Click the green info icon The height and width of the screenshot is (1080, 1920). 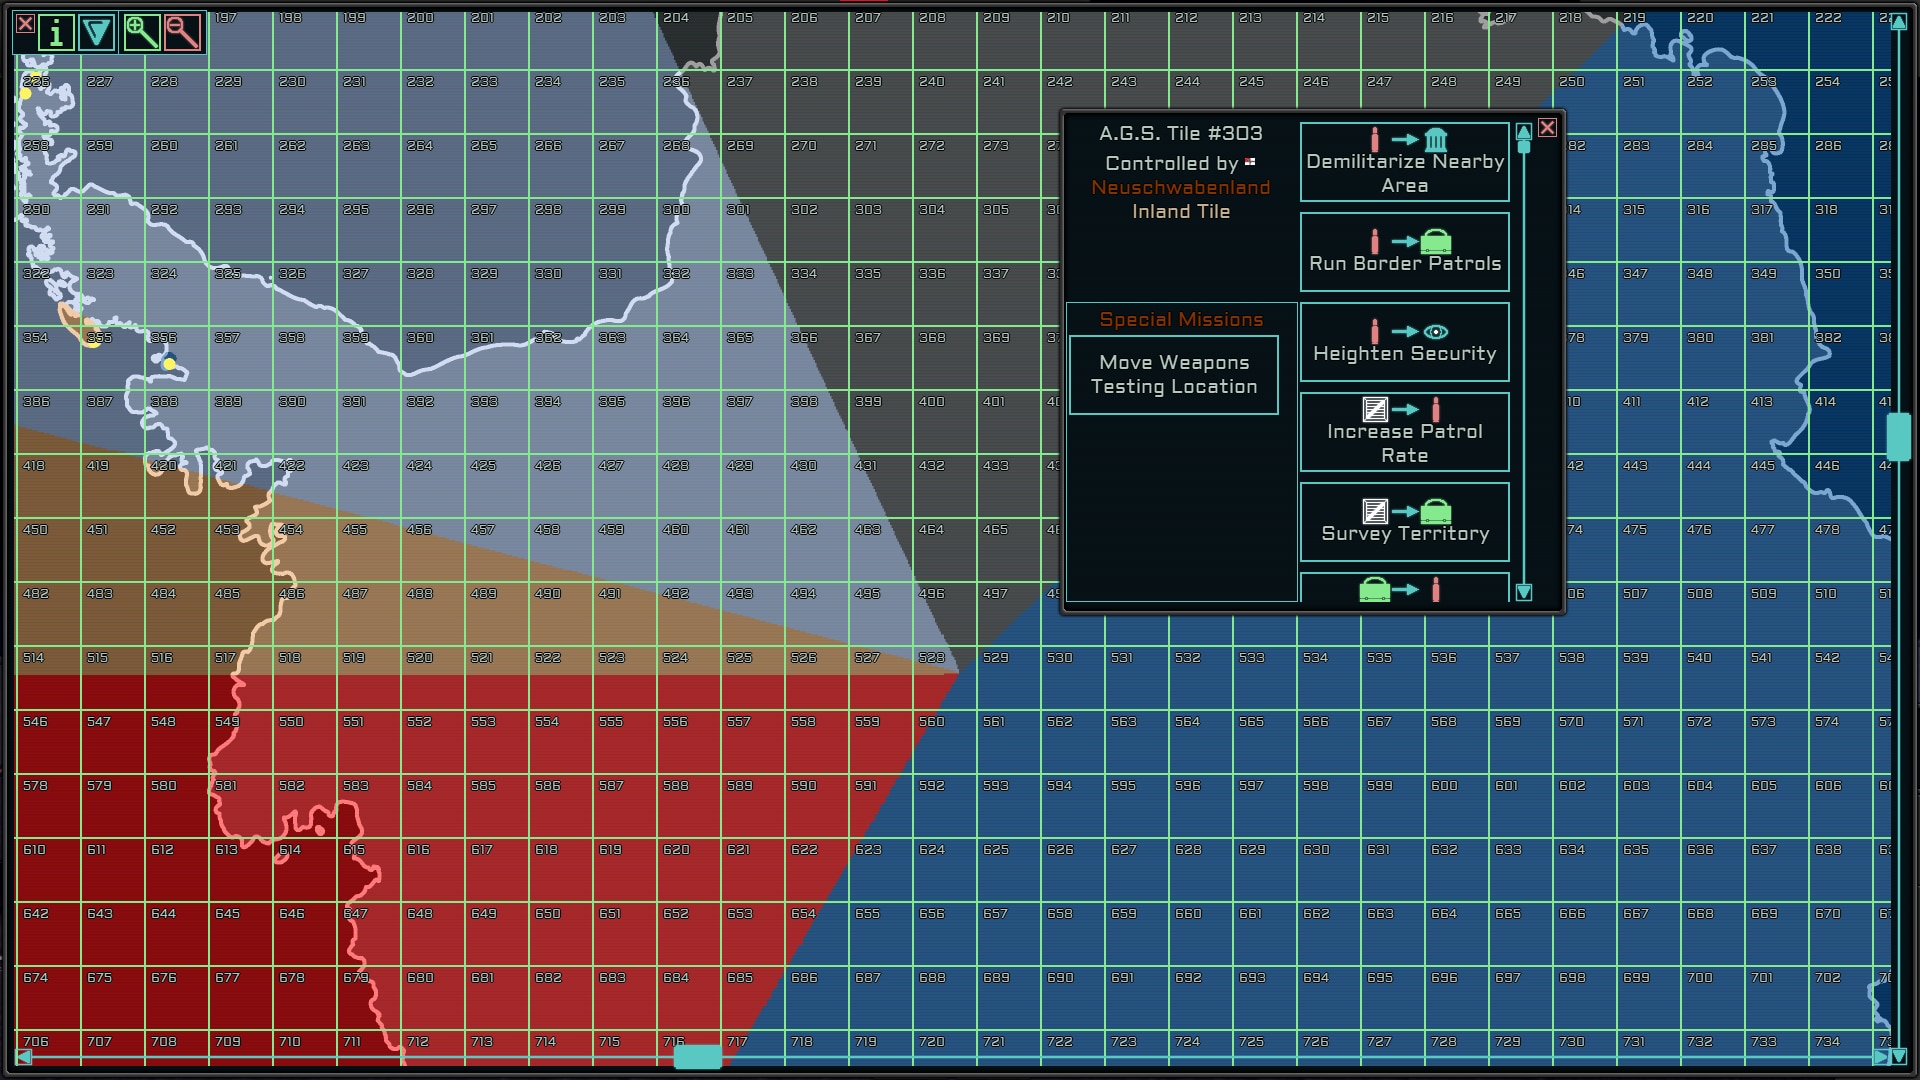pos(56,33)
